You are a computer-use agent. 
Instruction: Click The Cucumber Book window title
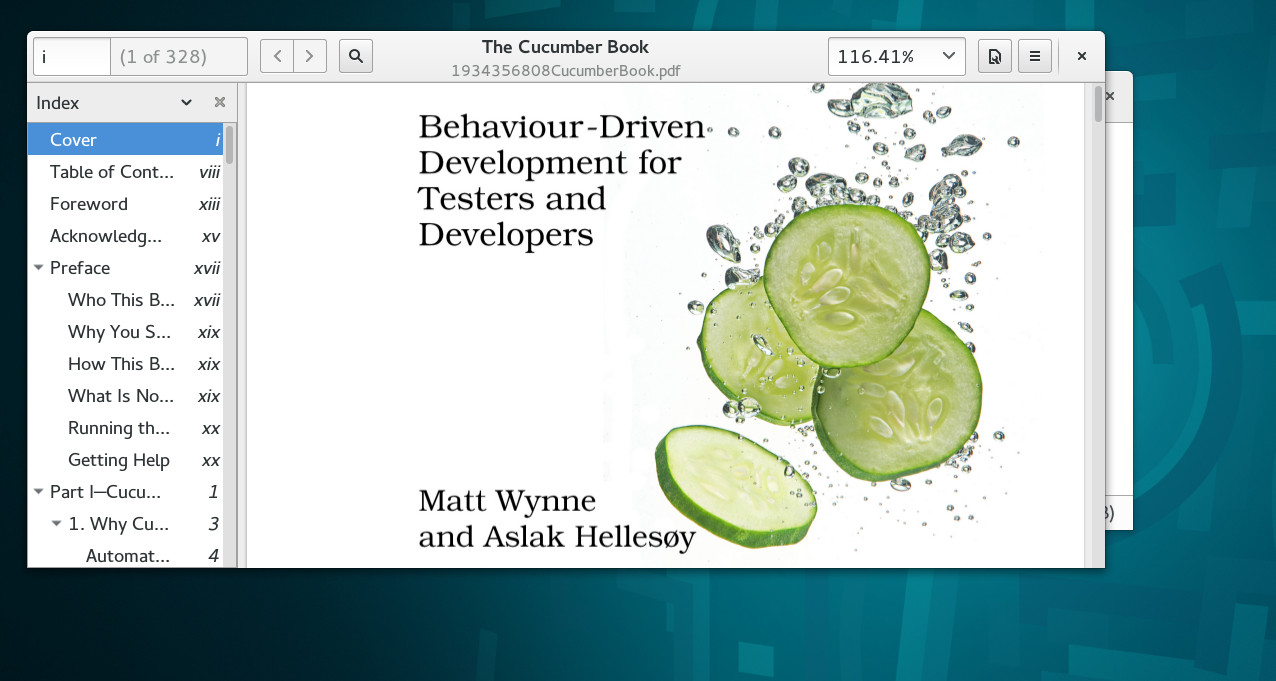(x=565, y=47)
